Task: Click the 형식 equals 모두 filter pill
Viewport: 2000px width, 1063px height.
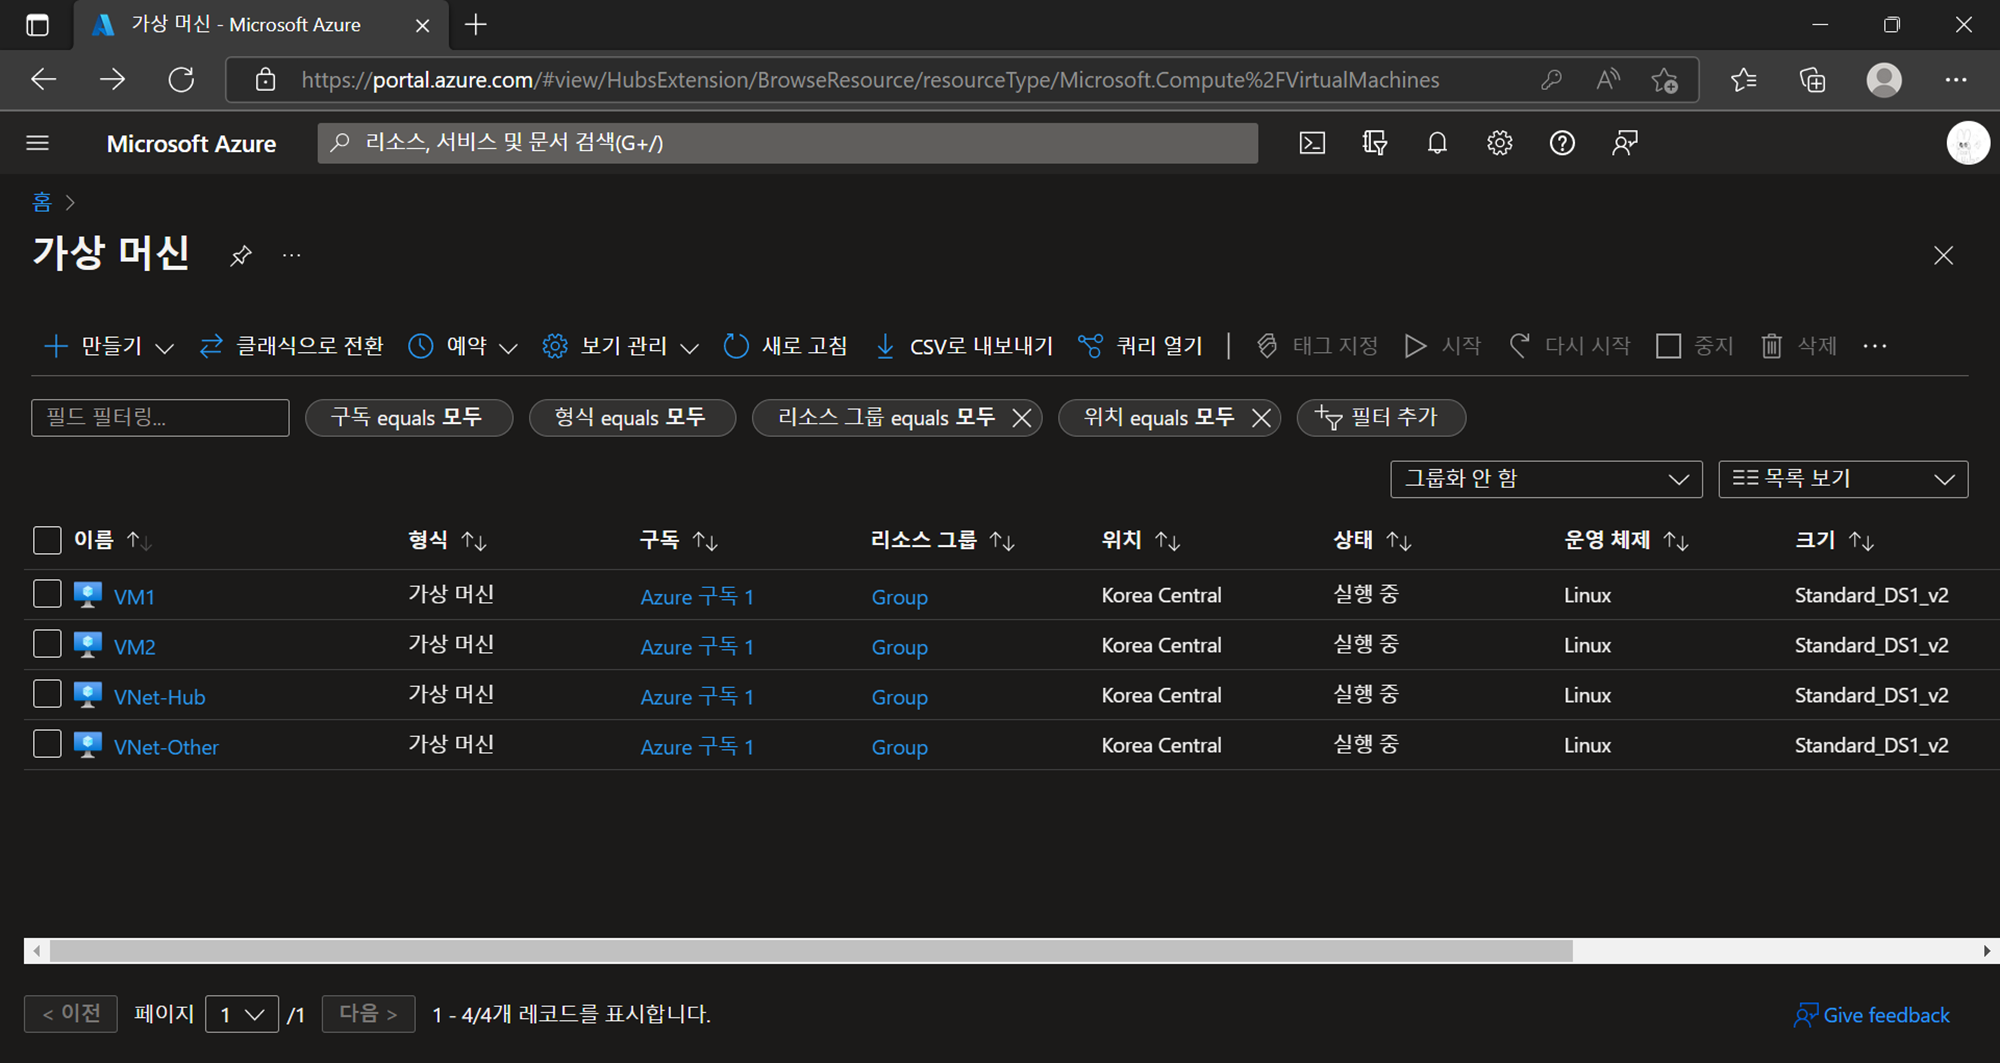Action: point(632,418)
